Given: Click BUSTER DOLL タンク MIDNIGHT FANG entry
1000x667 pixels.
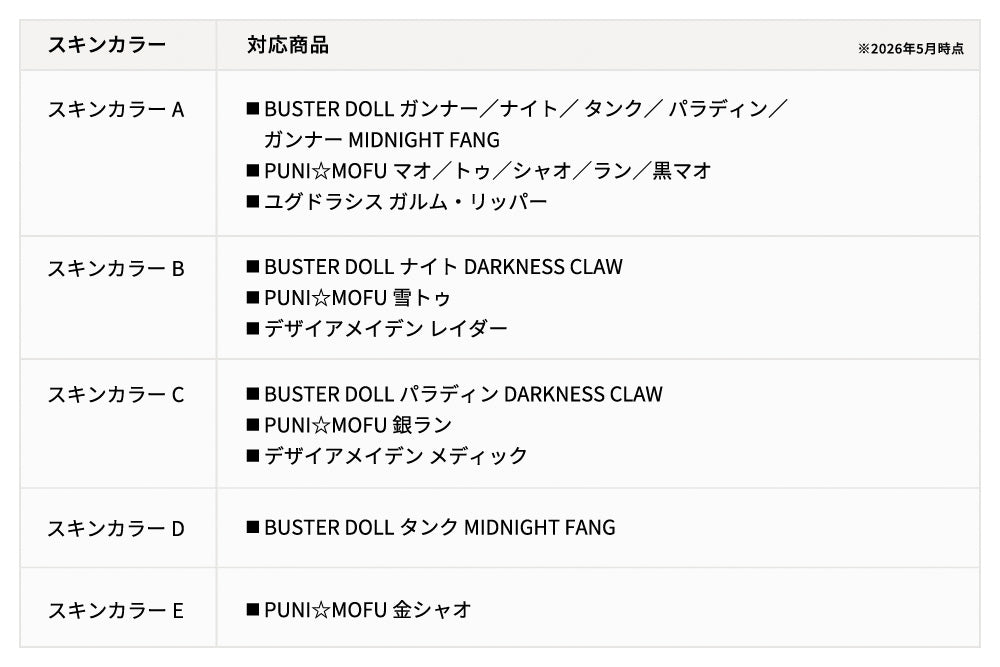Looking at the screenshot, I should click(x=431, y=527).
